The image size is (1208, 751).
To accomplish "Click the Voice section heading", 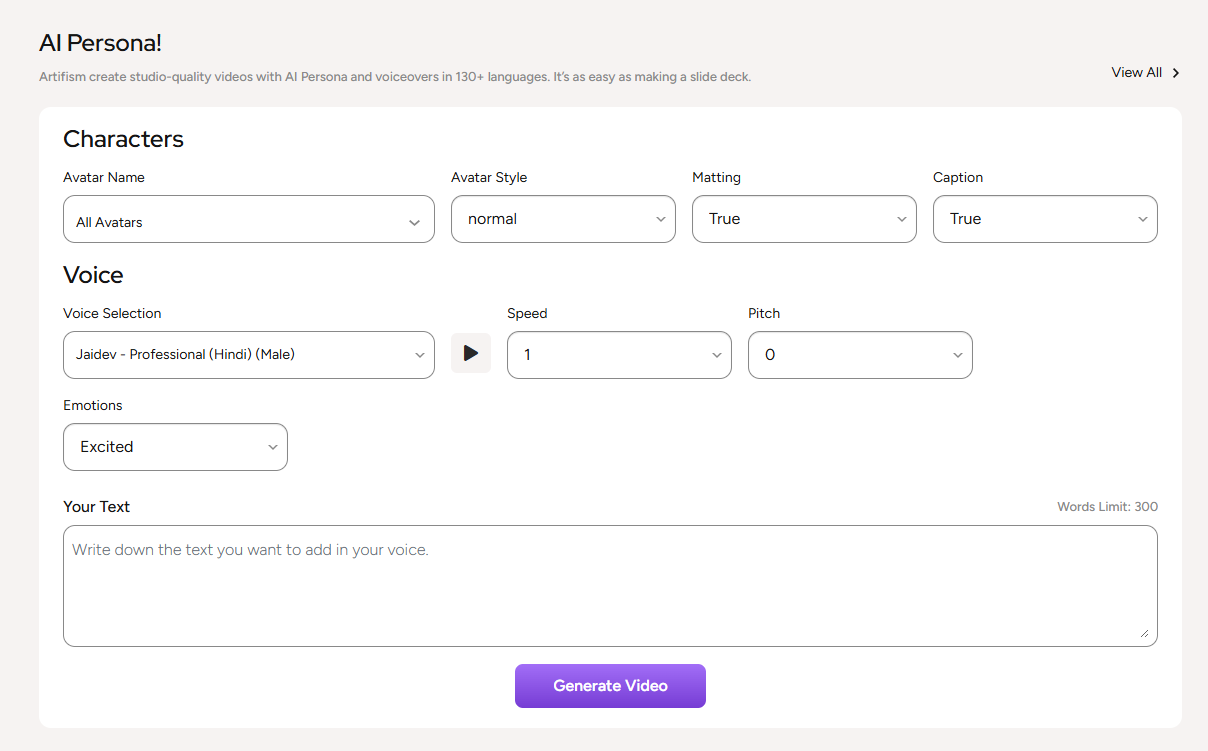I will [x=93, y=275].
